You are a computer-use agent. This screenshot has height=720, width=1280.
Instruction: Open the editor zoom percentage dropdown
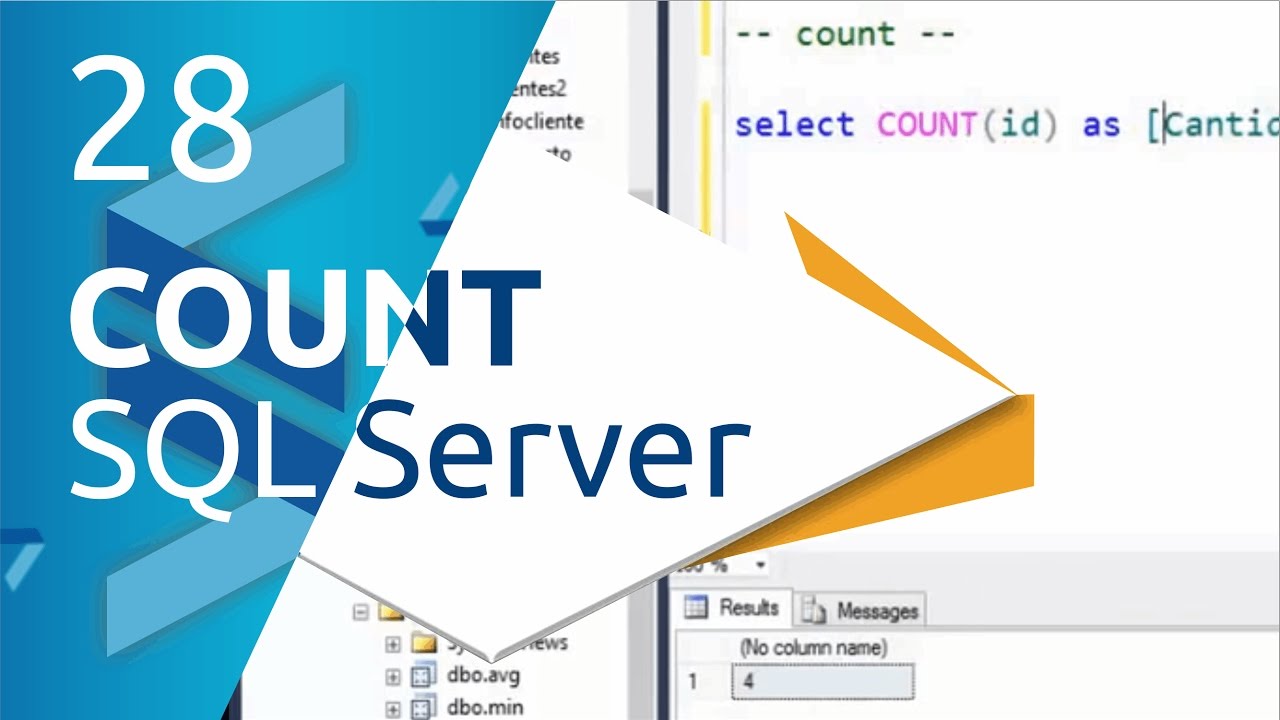tap(760, 565)
